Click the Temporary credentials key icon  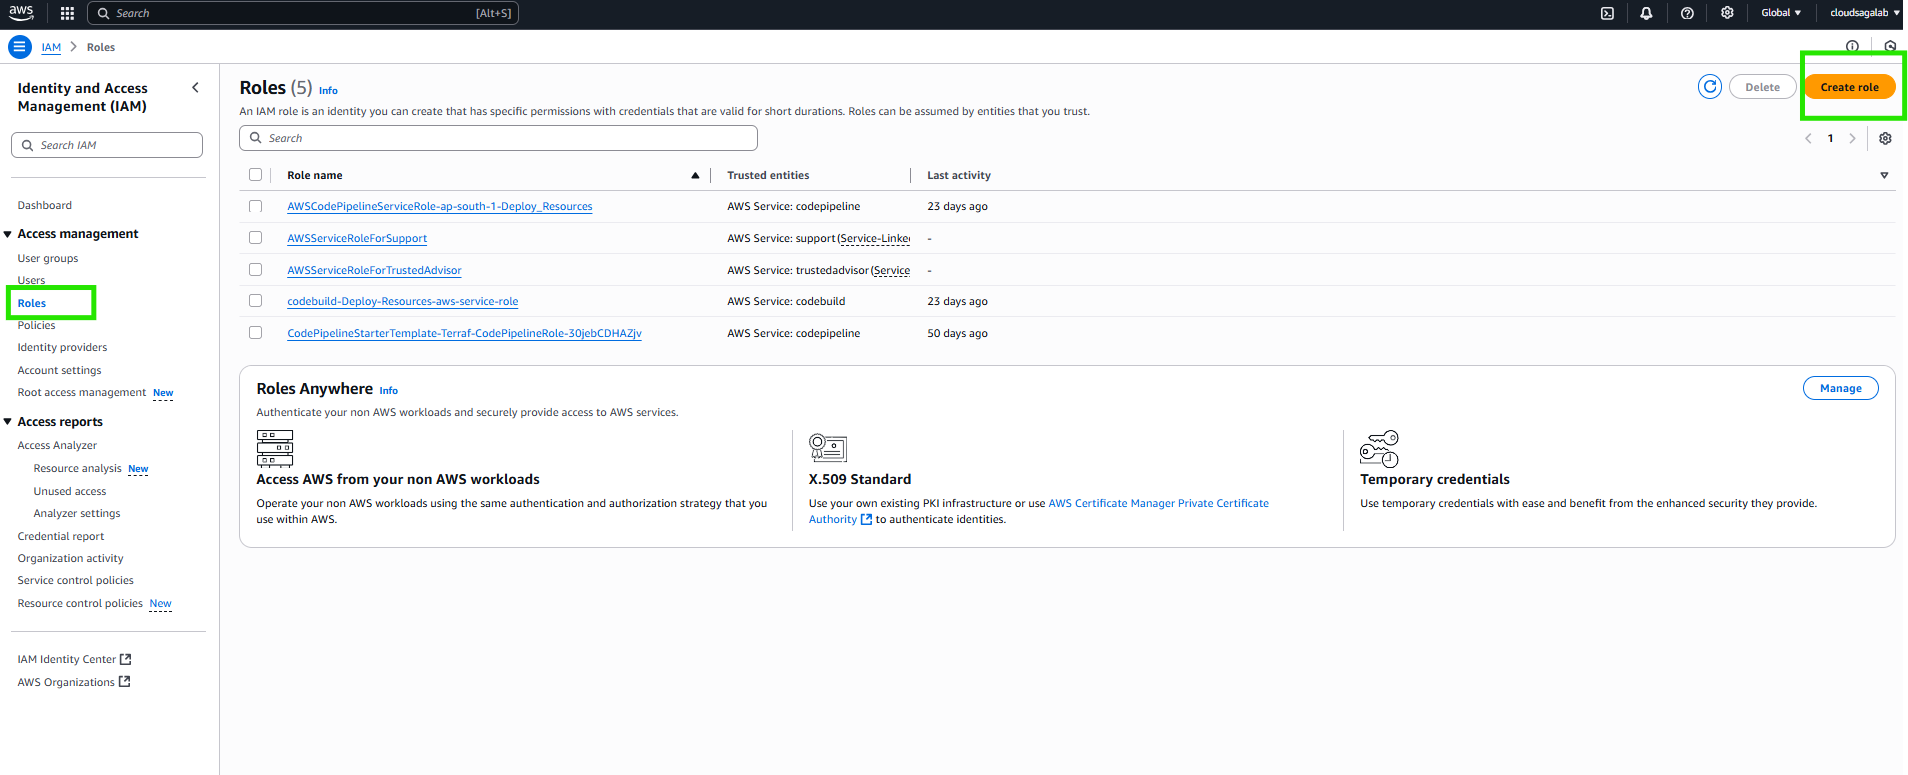coord(1379,449)
